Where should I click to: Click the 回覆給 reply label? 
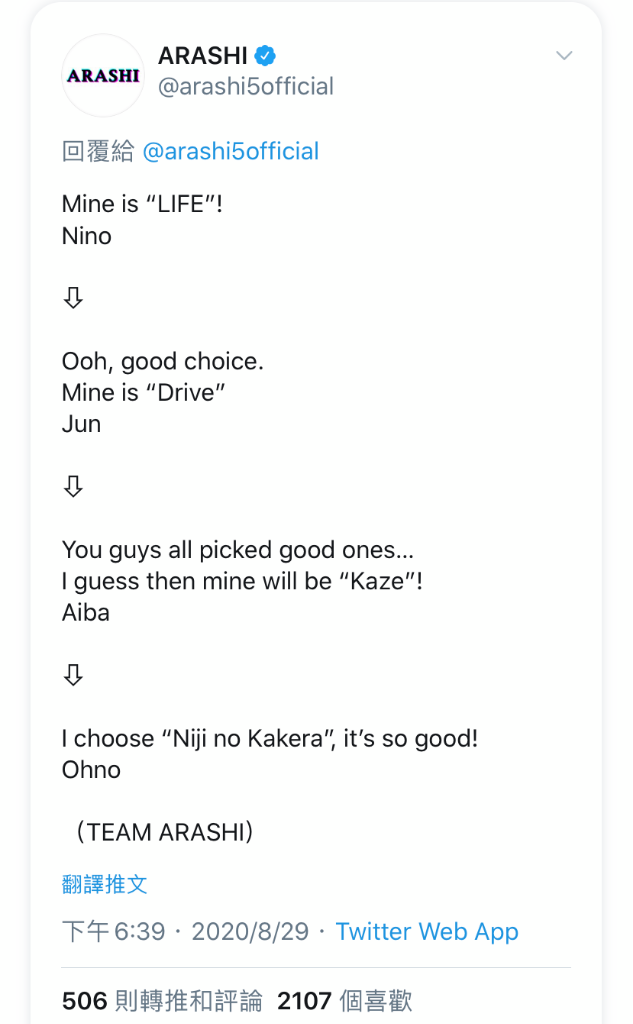(x=98, y=152)
